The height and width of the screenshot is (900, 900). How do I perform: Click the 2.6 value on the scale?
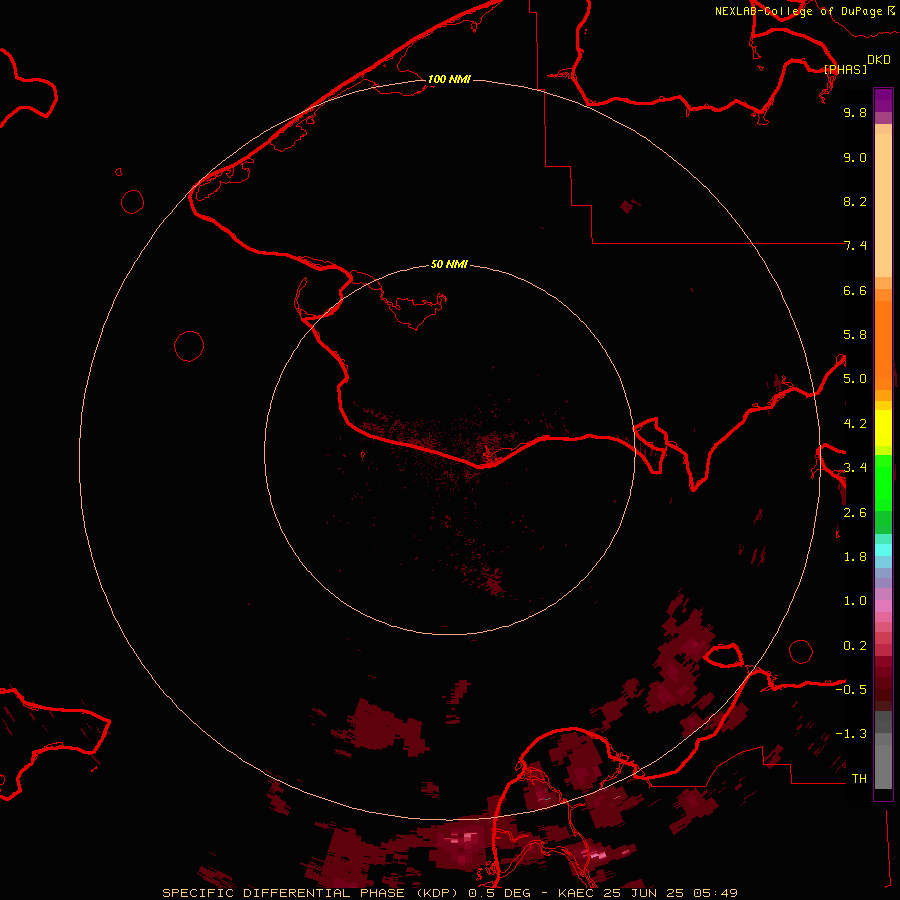tap(855, 513)
